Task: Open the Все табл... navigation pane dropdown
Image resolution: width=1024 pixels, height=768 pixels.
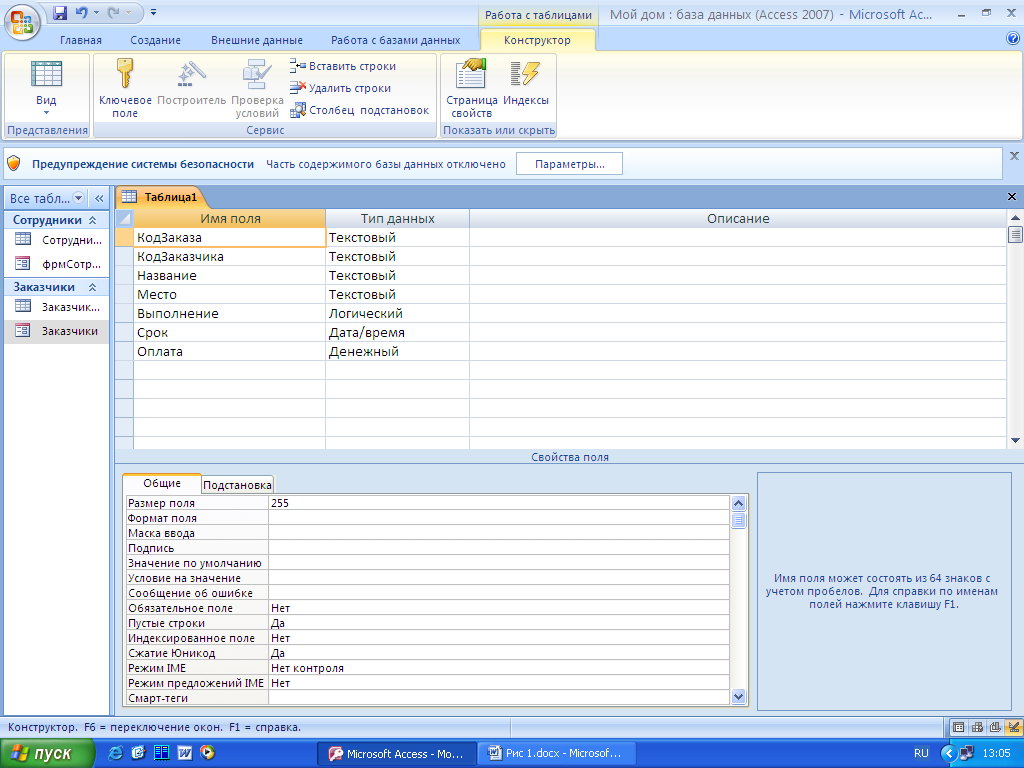Action: 78,198
